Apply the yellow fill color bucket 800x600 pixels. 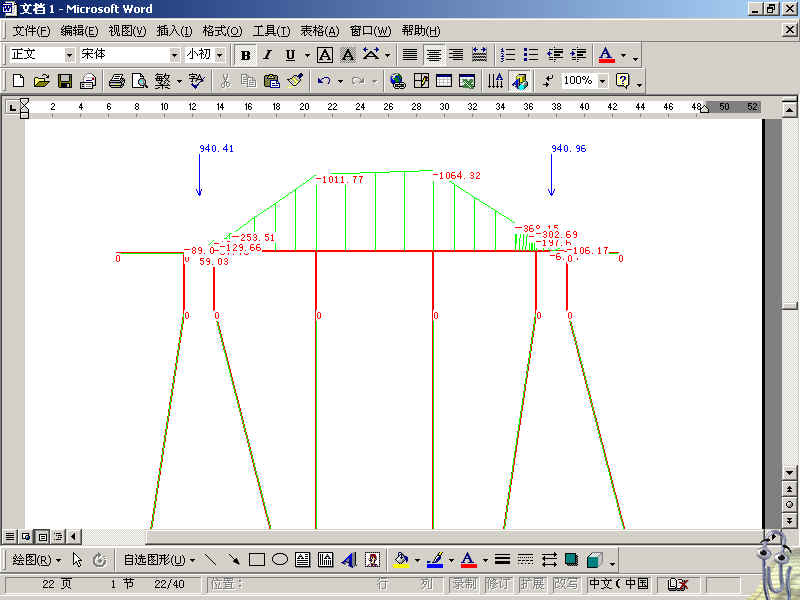pyautogui.click(x=402, y=560)
